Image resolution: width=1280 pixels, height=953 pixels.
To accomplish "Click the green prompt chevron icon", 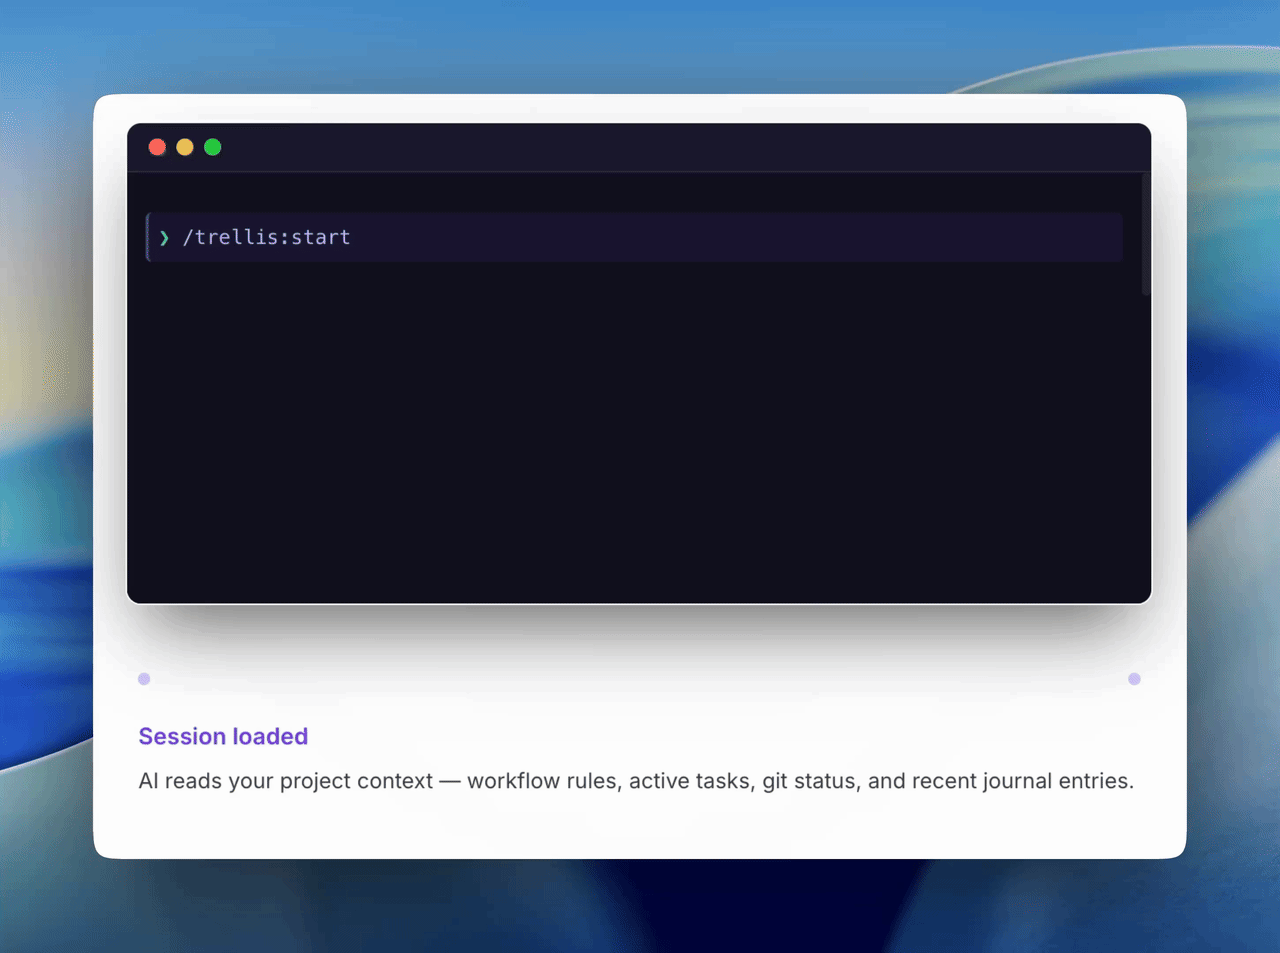I will click(x=164, y=238).
